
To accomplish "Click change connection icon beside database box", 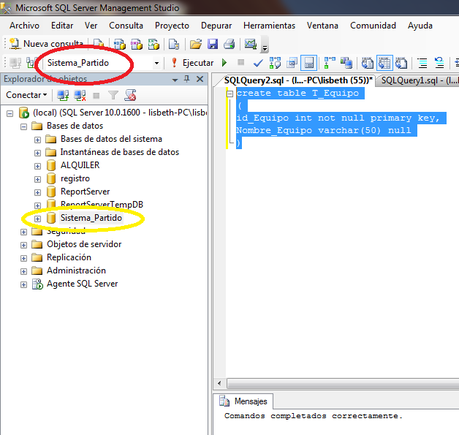I will pos(31,63).
